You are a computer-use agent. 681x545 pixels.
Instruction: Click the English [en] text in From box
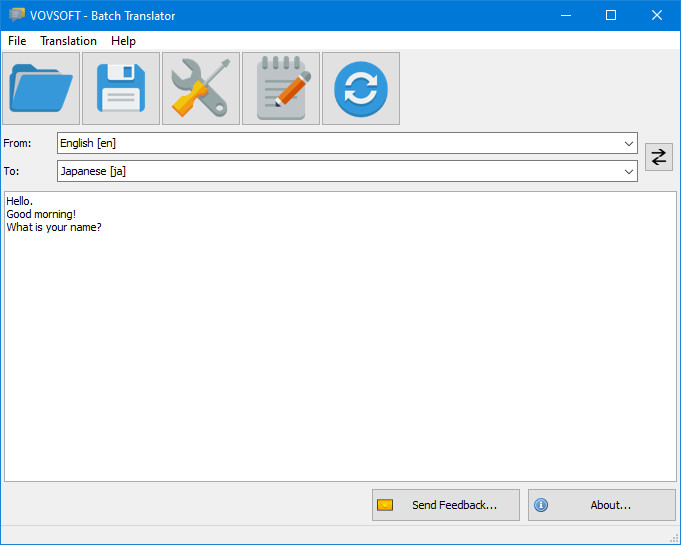pyautogui.click(x=88, y=143)
